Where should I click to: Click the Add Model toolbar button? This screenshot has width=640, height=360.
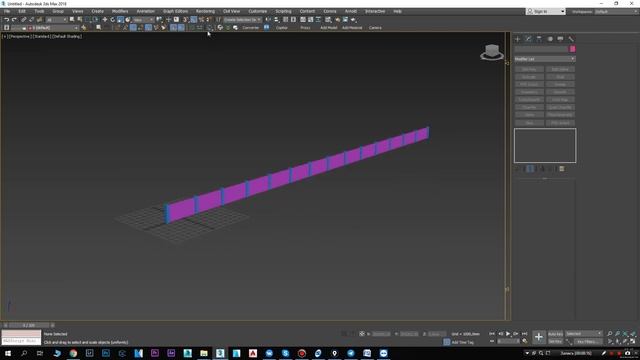329,28
